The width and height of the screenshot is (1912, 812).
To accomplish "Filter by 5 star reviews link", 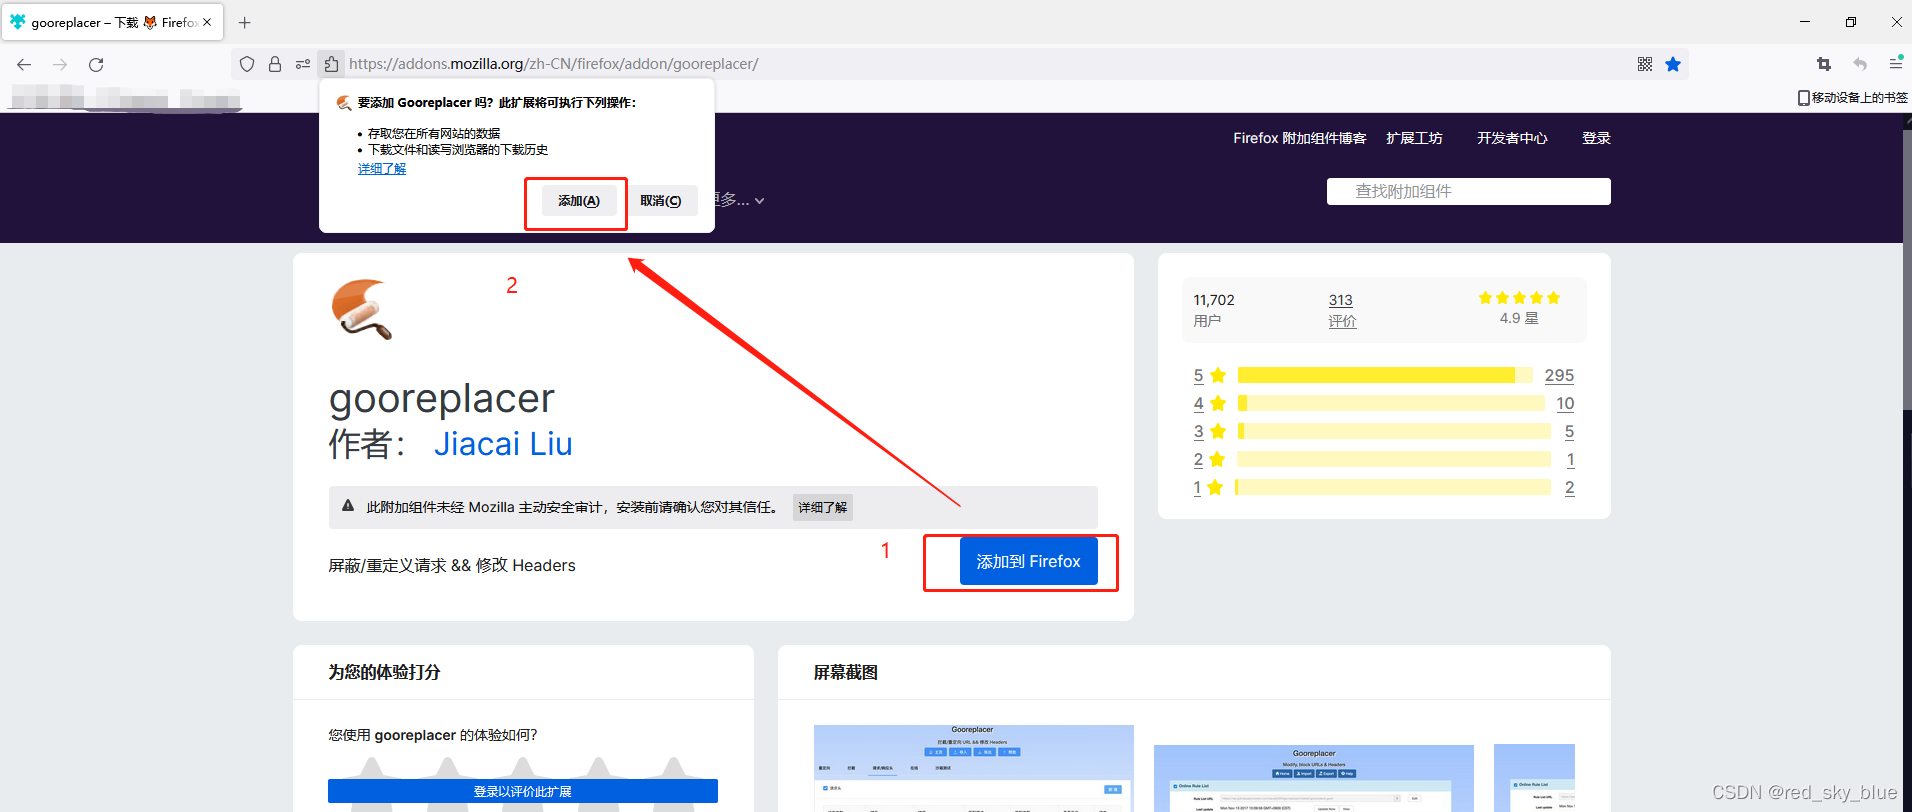I will pos(1209,375).
